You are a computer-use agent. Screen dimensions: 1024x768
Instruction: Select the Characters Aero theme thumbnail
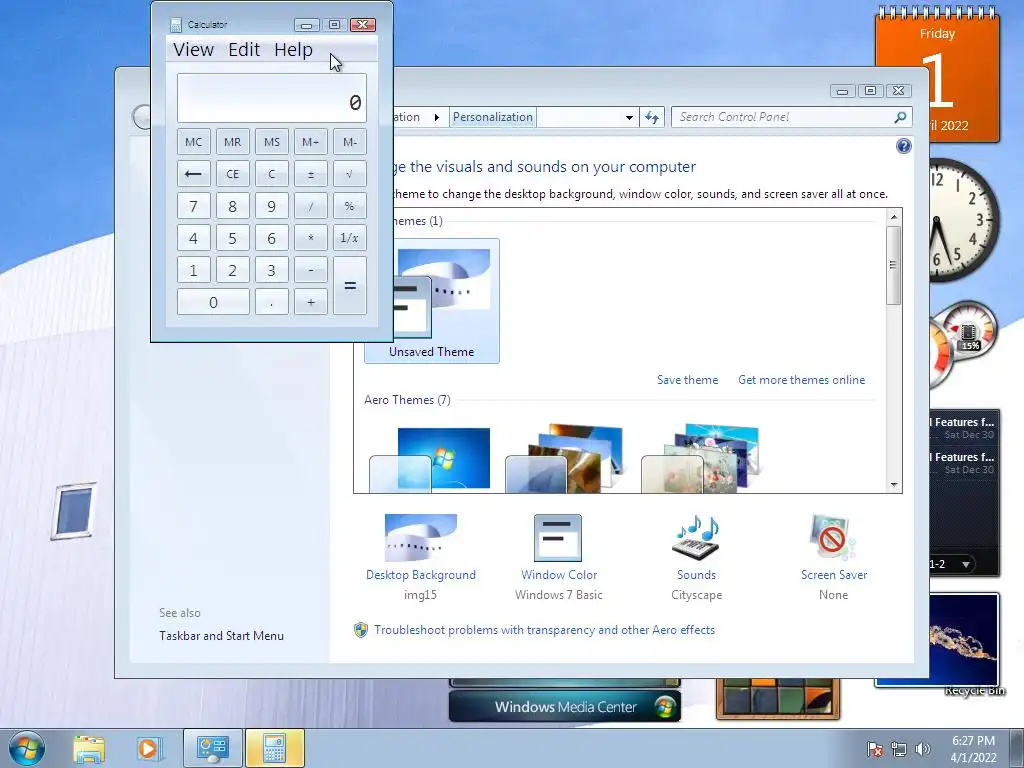pos(702,459)
